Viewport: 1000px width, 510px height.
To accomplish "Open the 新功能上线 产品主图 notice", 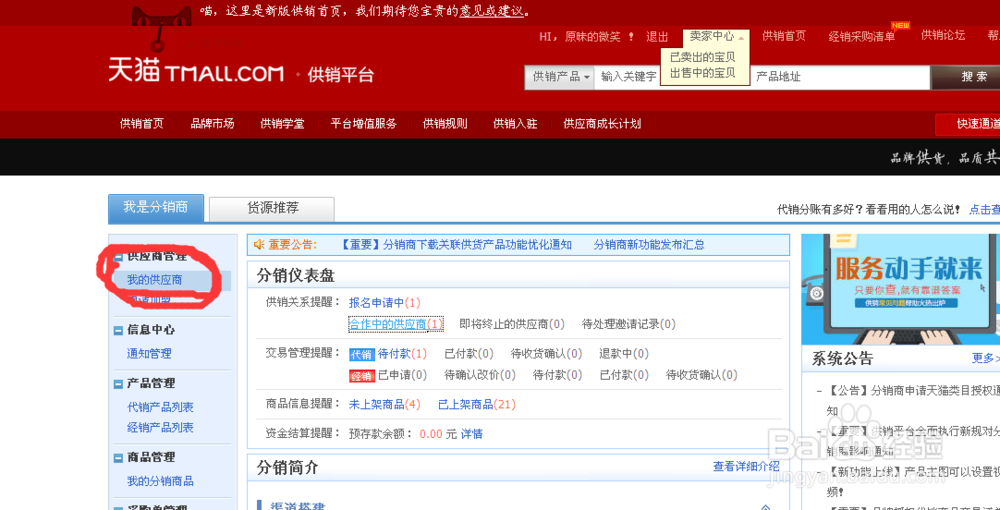I will [913, 481].
